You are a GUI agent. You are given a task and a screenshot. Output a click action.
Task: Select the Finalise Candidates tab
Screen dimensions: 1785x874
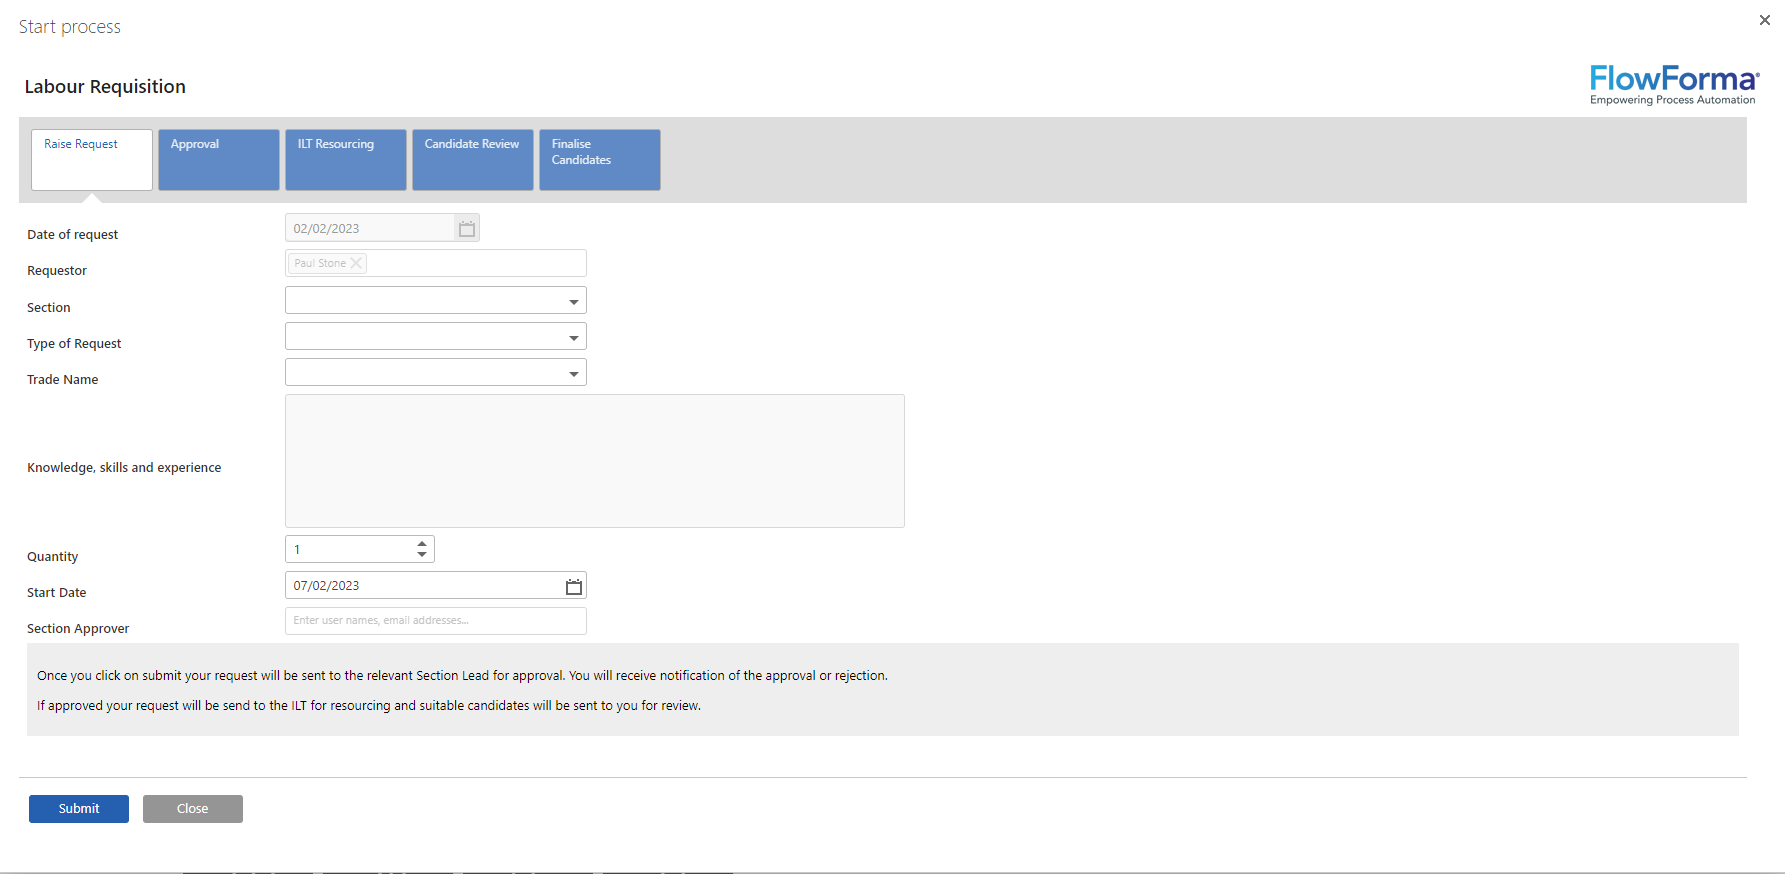point(600,159)
